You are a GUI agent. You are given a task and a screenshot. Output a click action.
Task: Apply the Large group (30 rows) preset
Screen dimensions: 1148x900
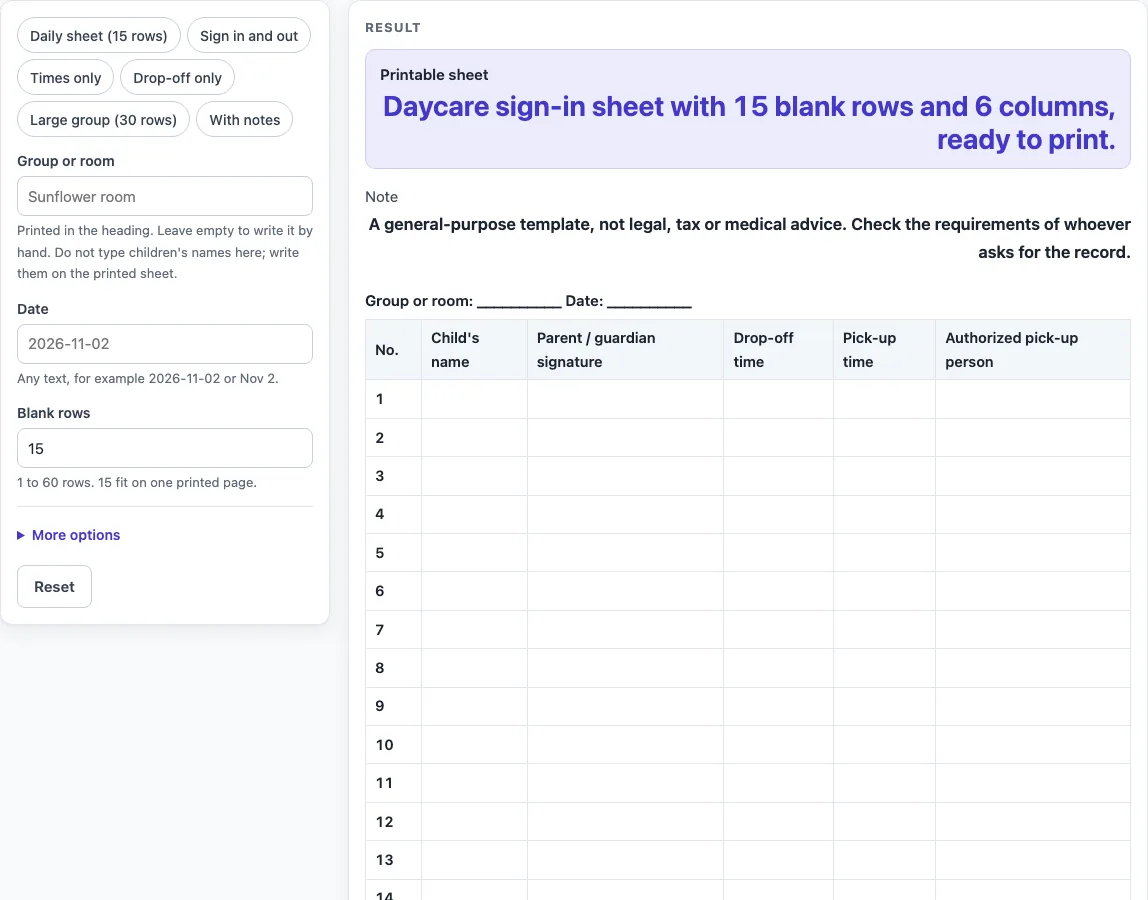pos(103,119)
